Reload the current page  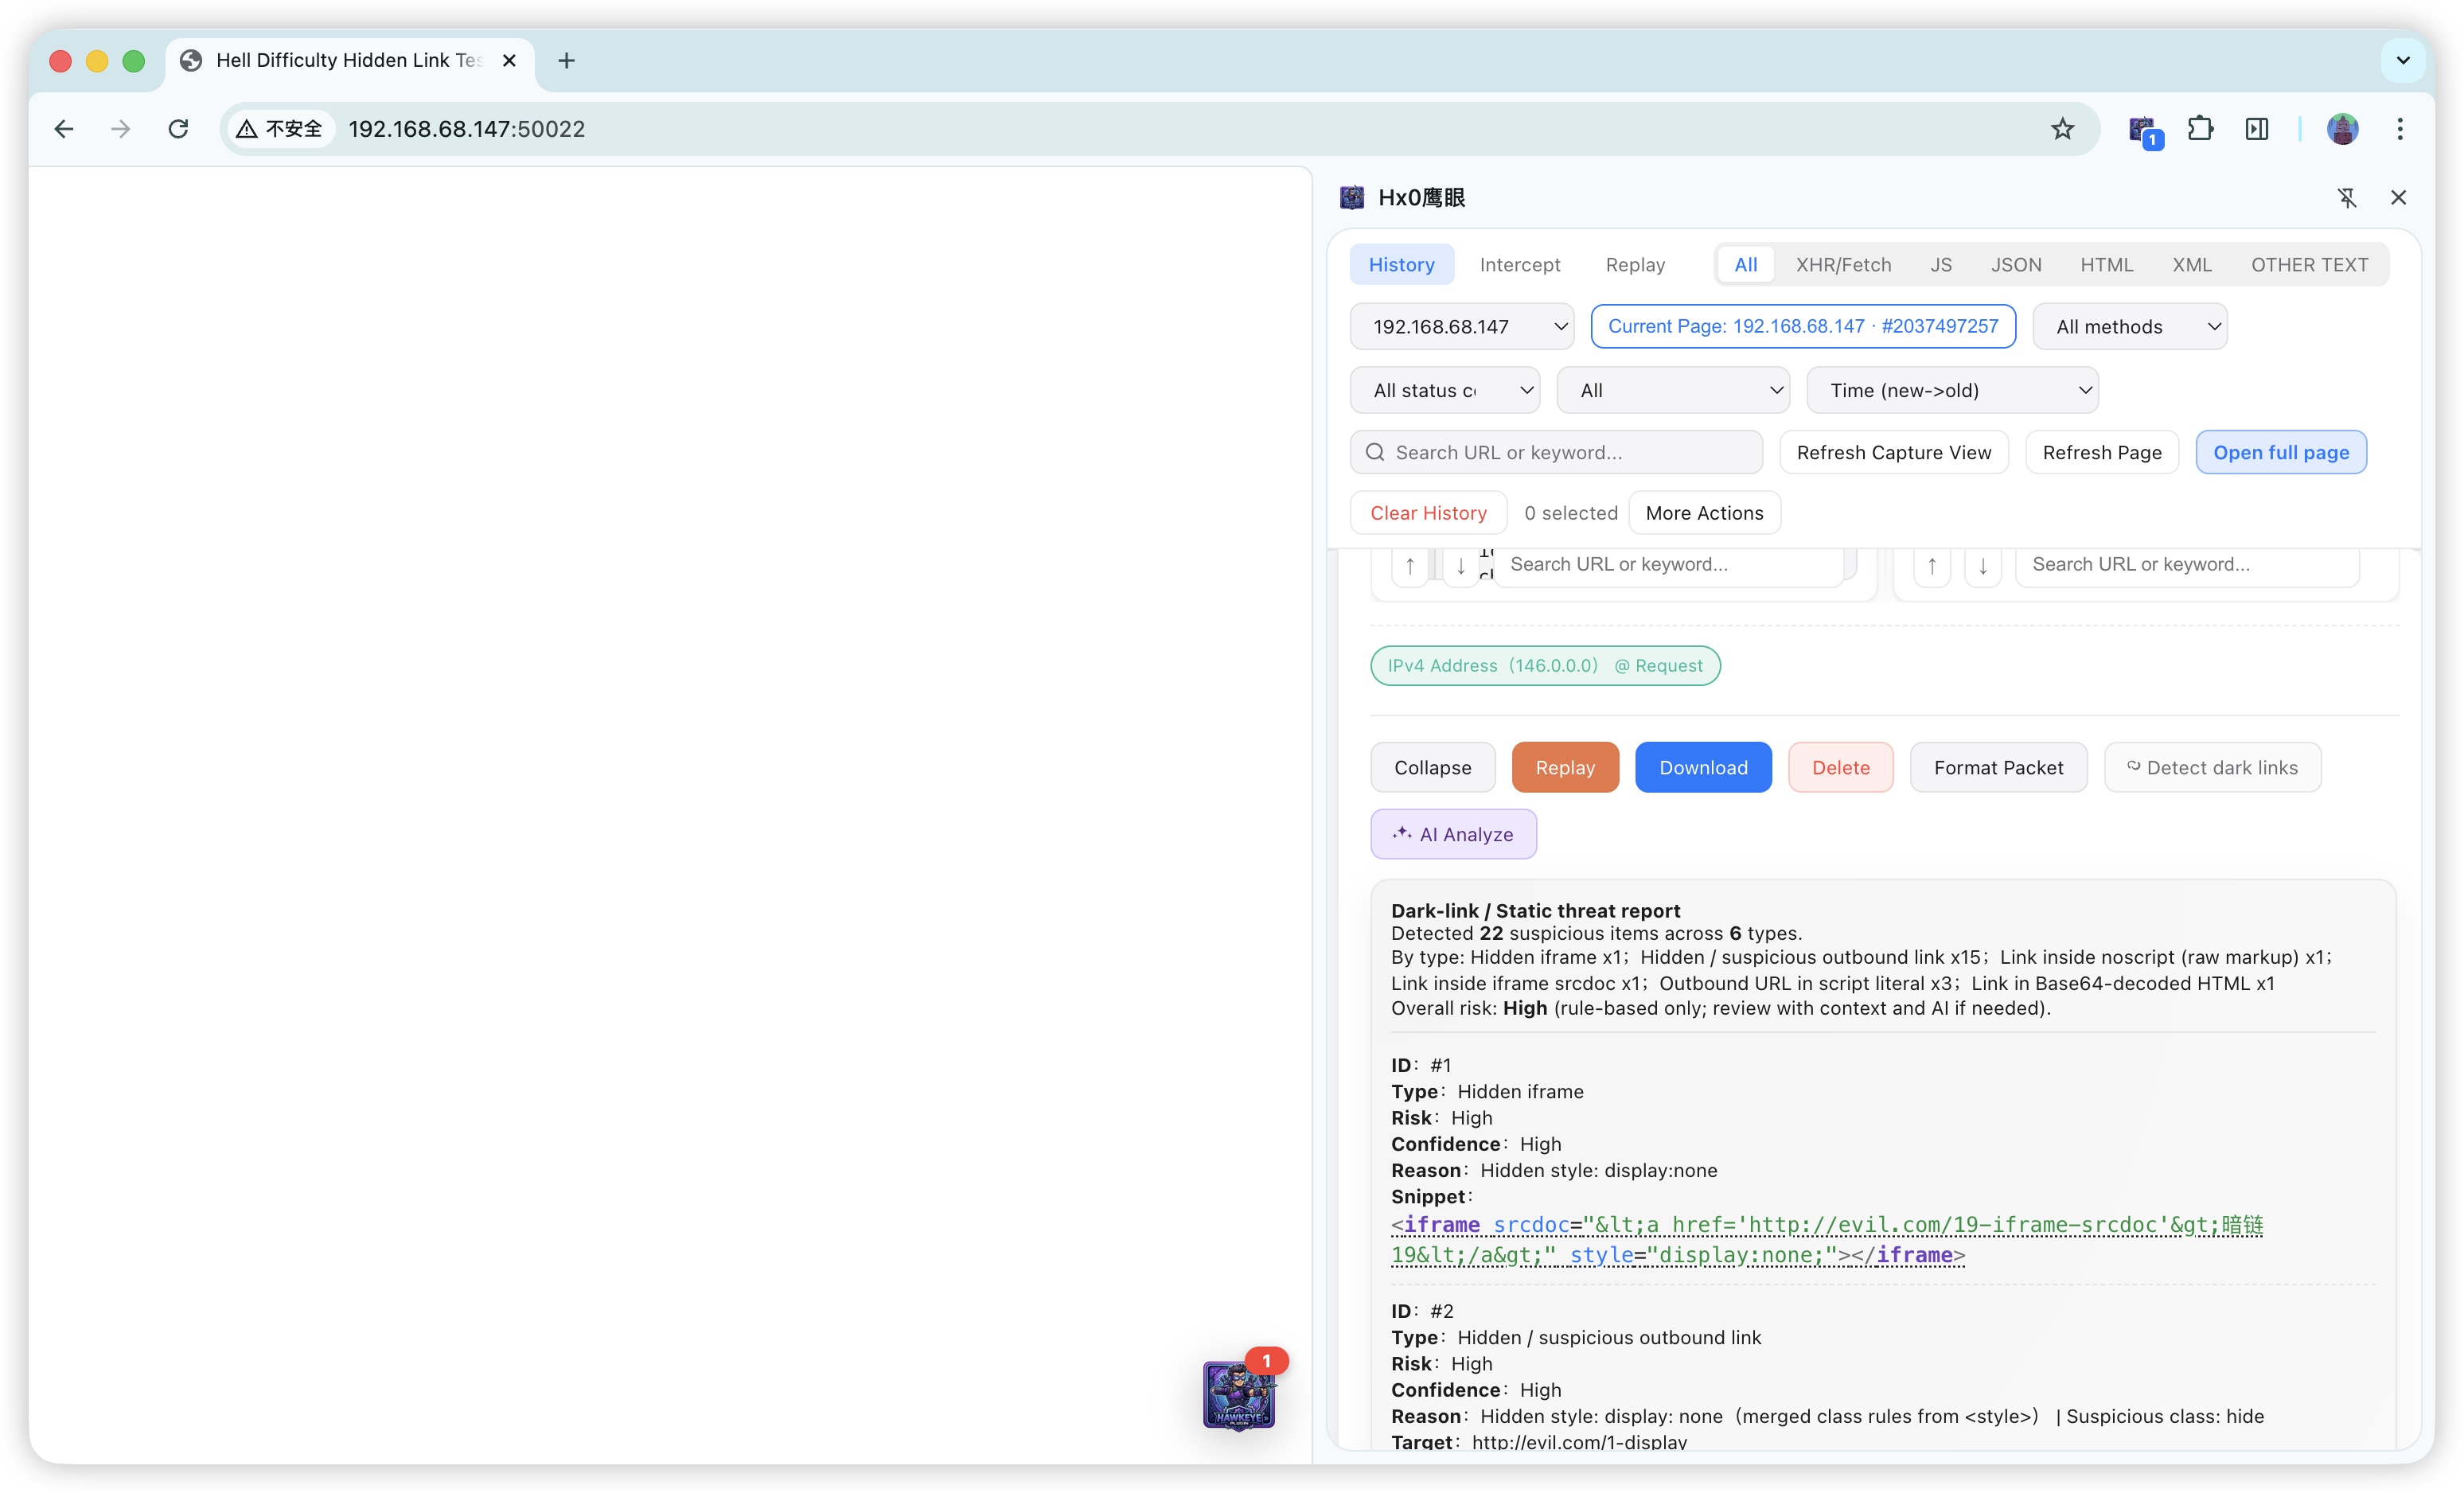click(x=178, y=129)
